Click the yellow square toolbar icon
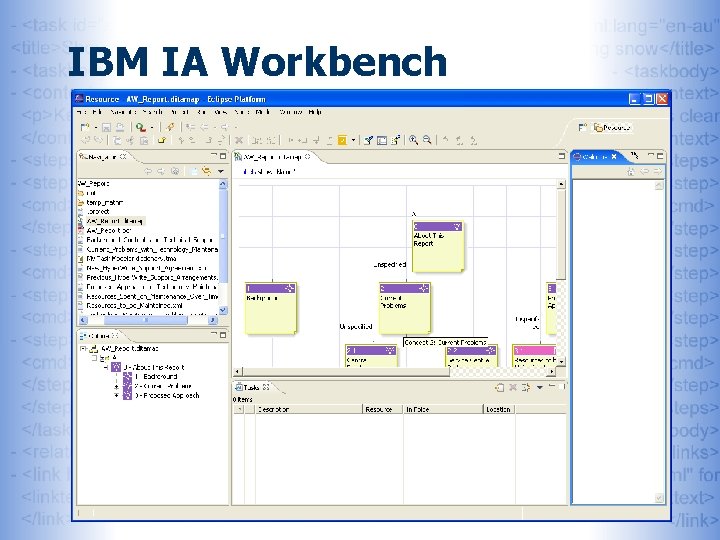This screenshot has width=720, height=540. (x=342, y=140)
